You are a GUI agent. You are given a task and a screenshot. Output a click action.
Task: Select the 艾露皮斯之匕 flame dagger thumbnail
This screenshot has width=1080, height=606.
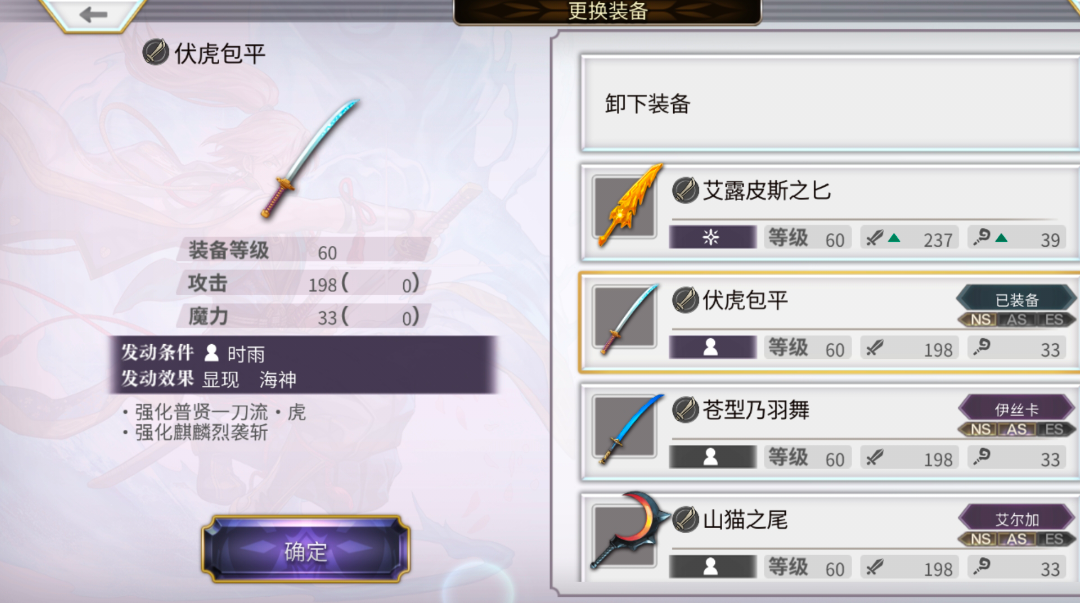pyautogui.click(x=627, y=205)
